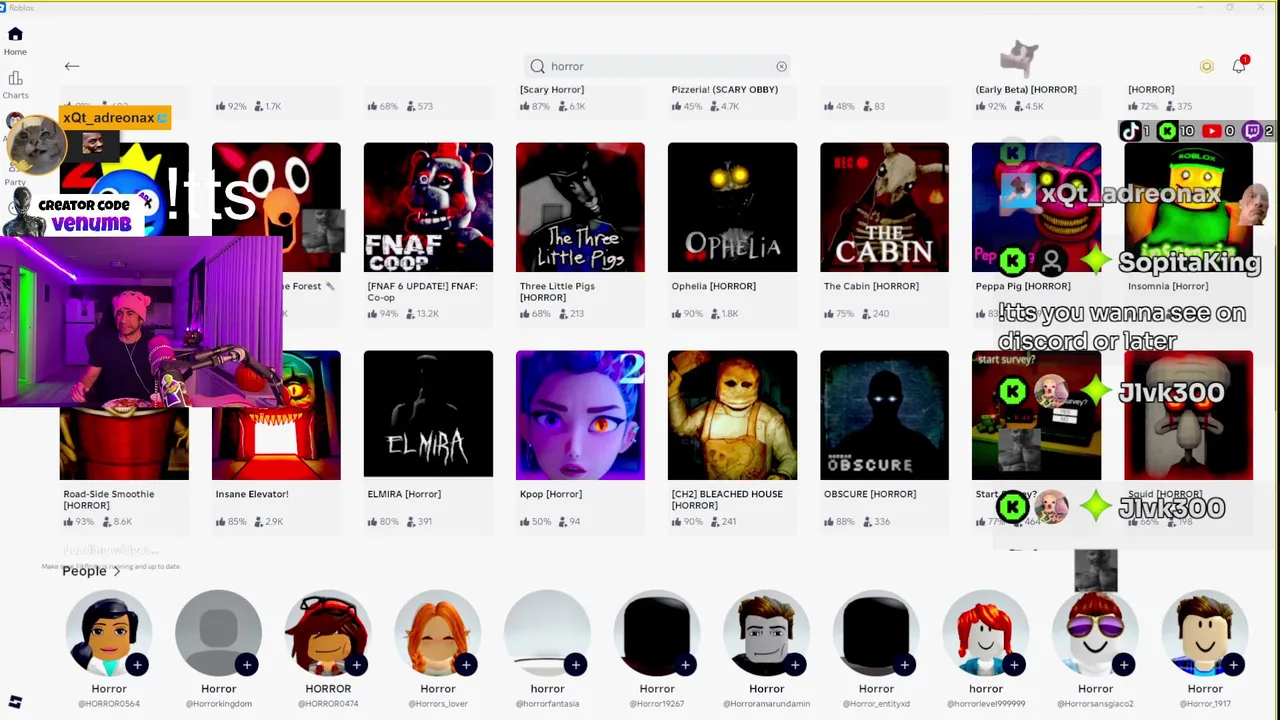Open avatar of @Horrors_lover

click(x=437, y=634)
